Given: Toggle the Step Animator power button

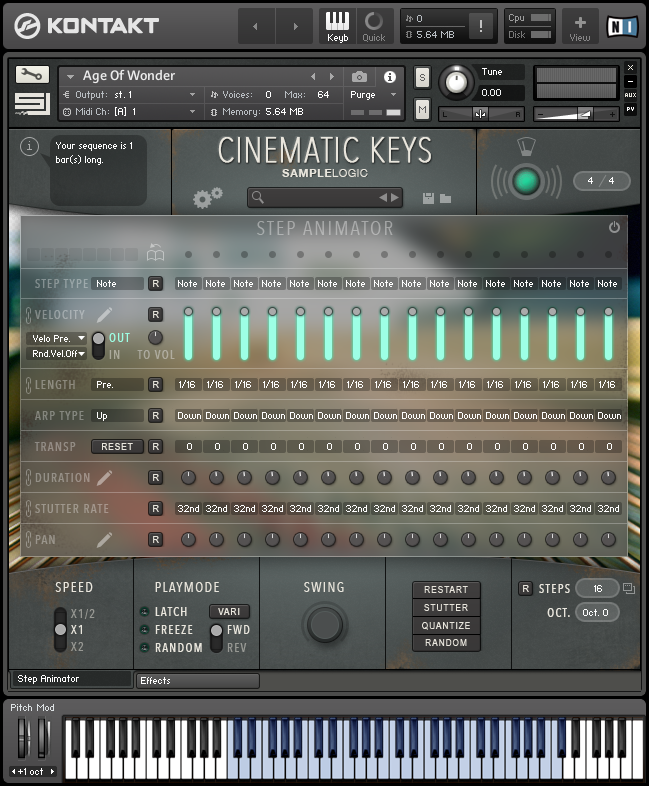Looking at the screenshot, I should point(614,227).
